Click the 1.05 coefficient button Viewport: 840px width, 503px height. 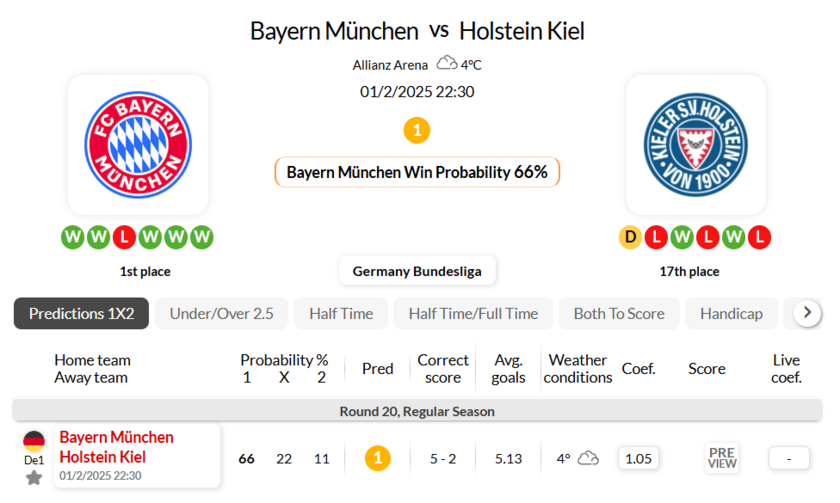point(637,458)
